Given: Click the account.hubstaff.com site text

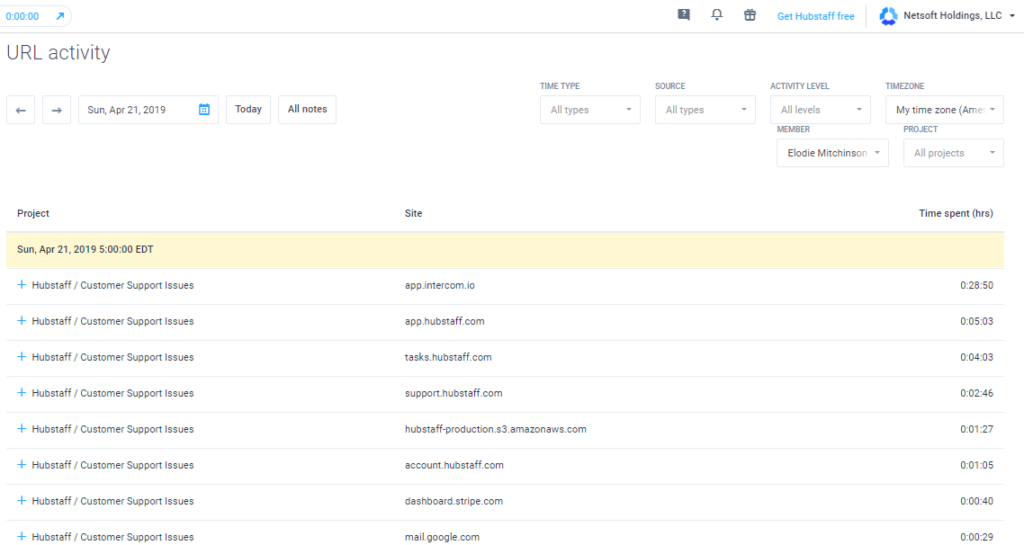Looking at the screenshot, I should [x=454, y=465].
